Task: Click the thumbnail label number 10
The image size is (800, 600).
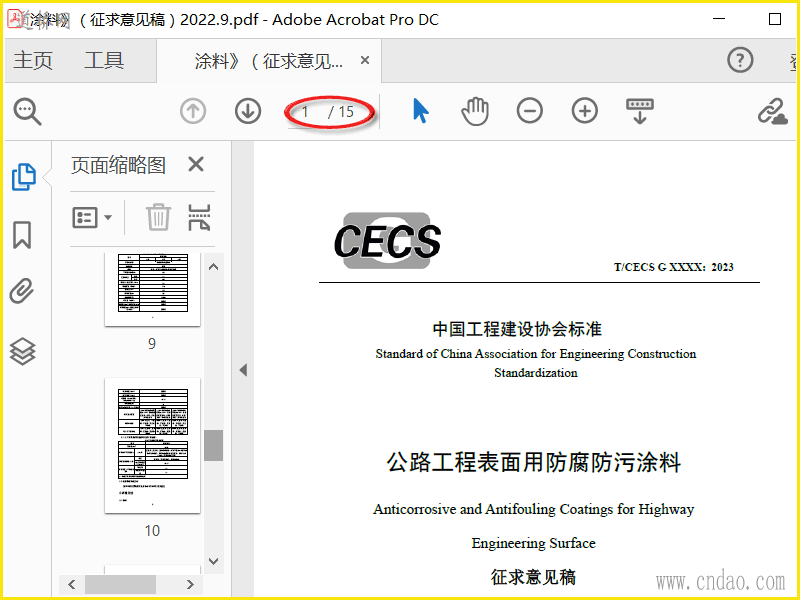Action: (x=152, y=531)
